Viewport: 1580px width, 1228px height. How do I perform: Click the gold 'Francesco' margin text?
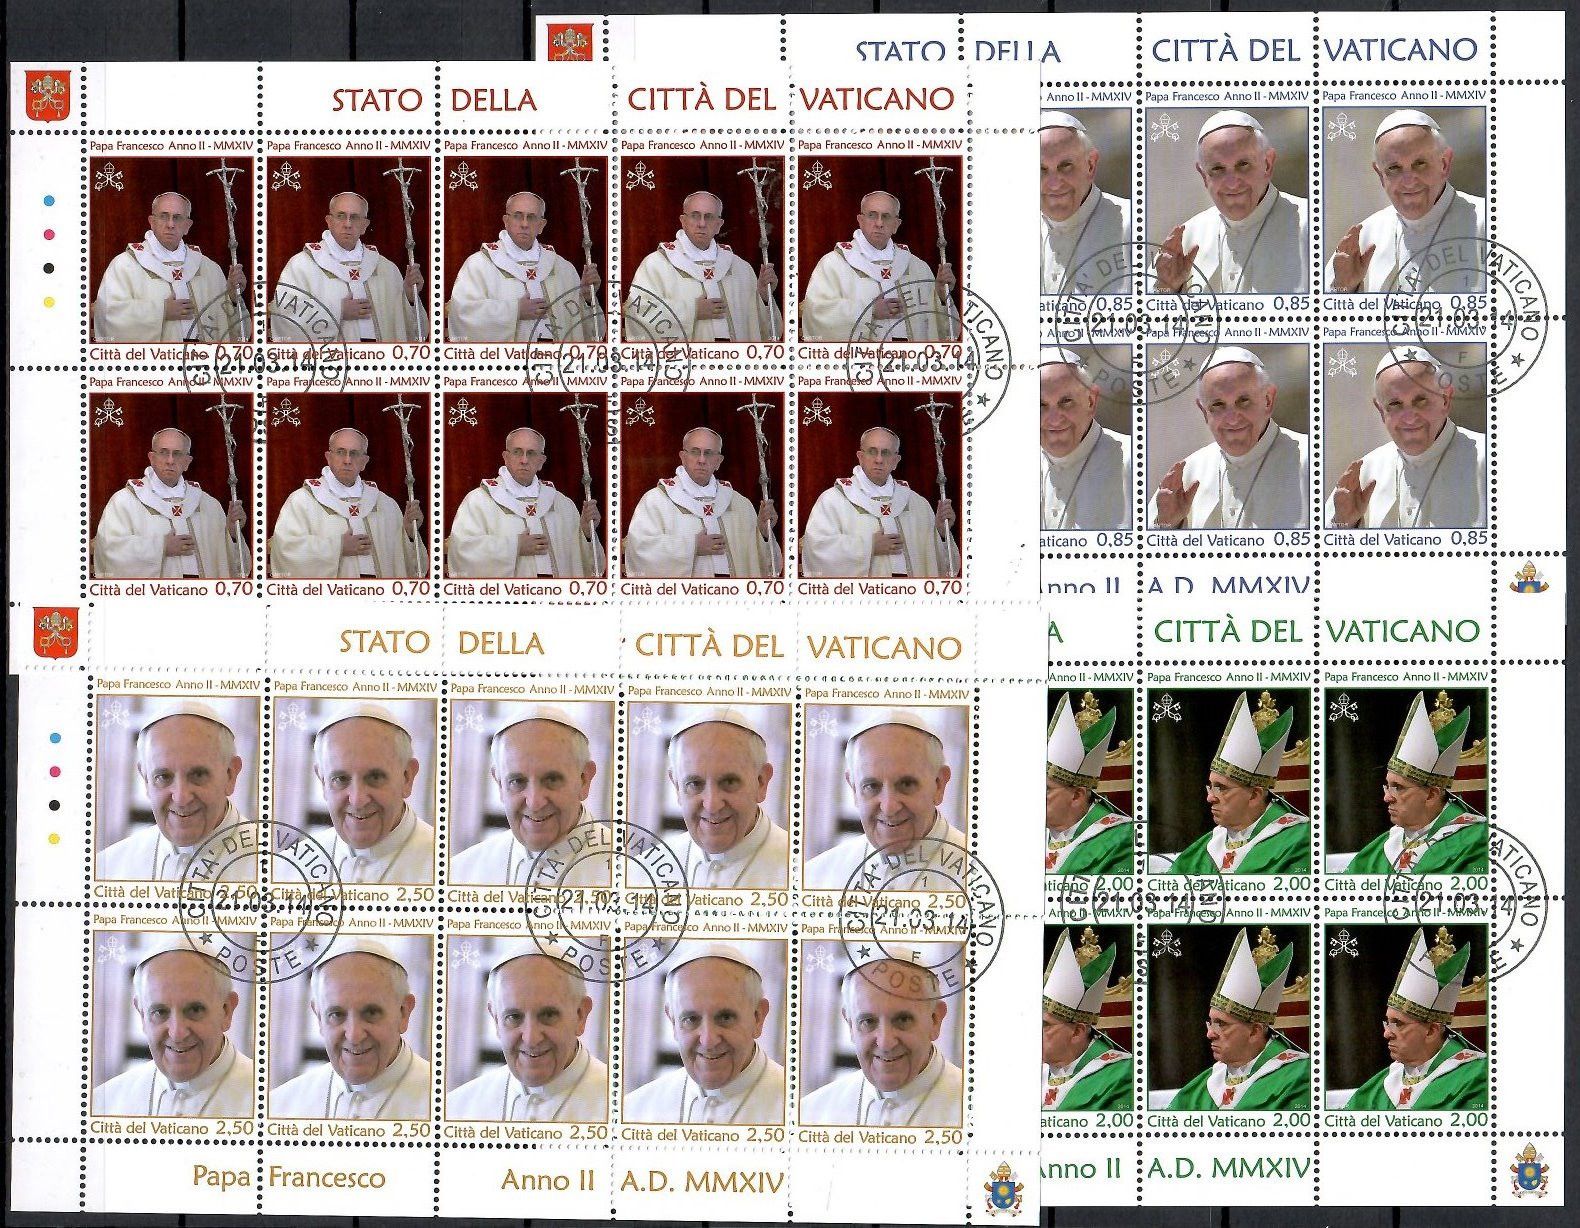(326, 1178)
